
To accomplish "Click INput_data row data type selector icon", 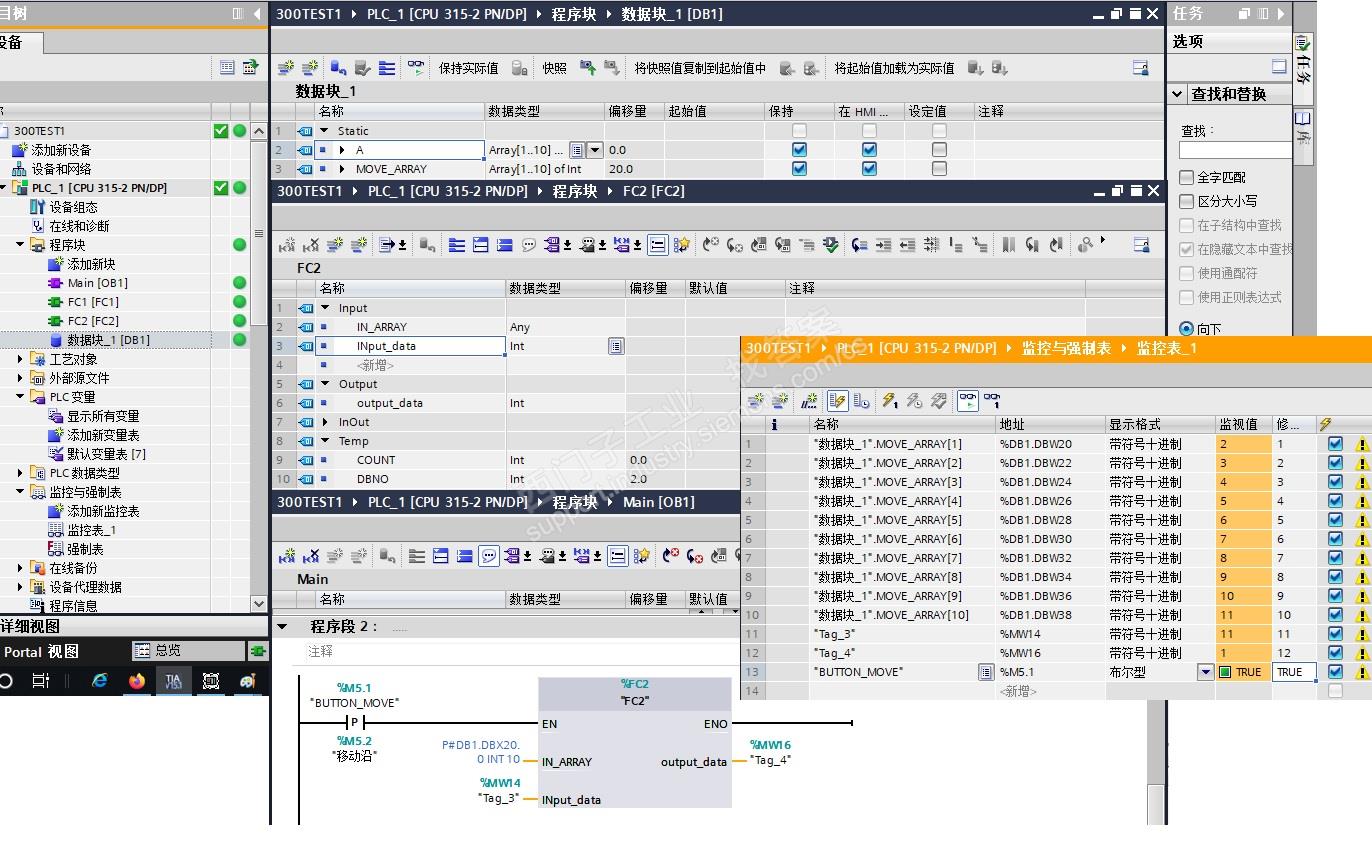I will tap(616, 346).
